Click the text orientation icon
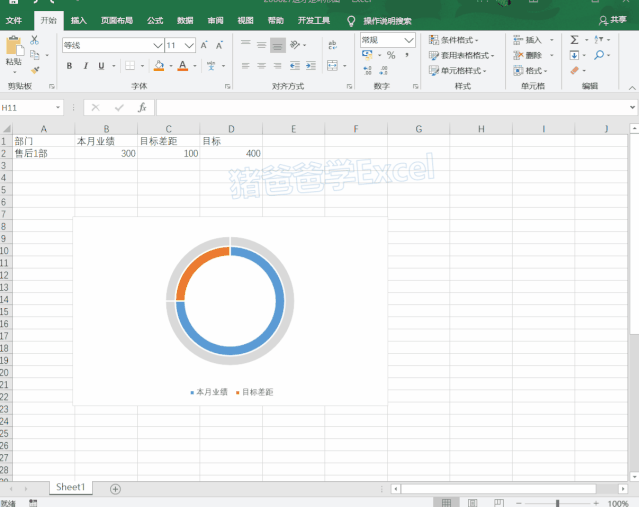This screenshot has height=507, width=639. (295, 45)
